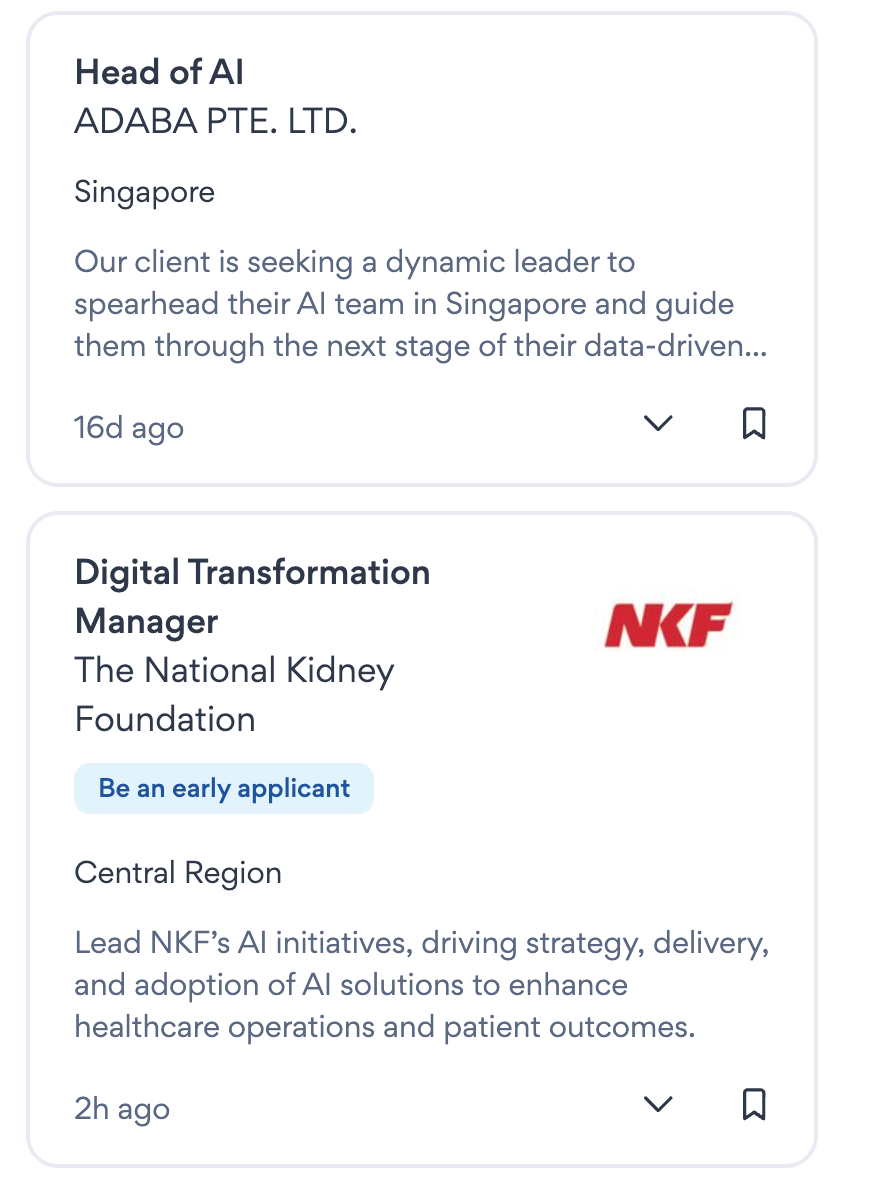Click the red NKF company logo
The width and height of the screenshot is (894, 1186).
pos(668,624)
